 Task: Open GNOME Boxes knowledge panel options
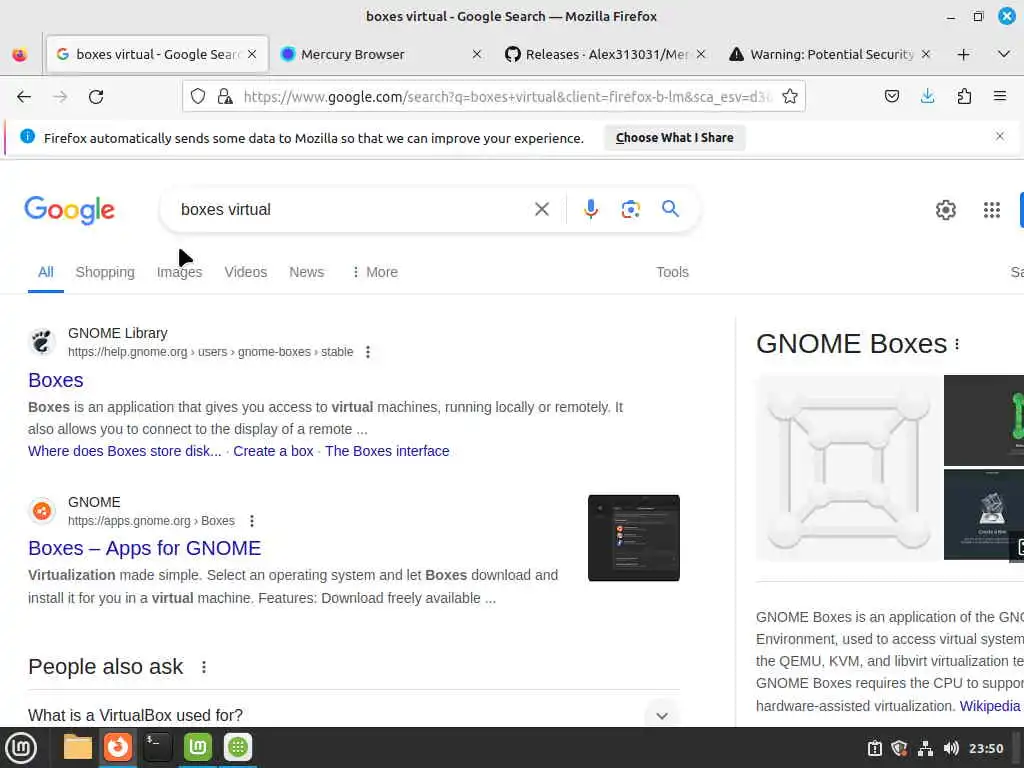click(957, 344)
